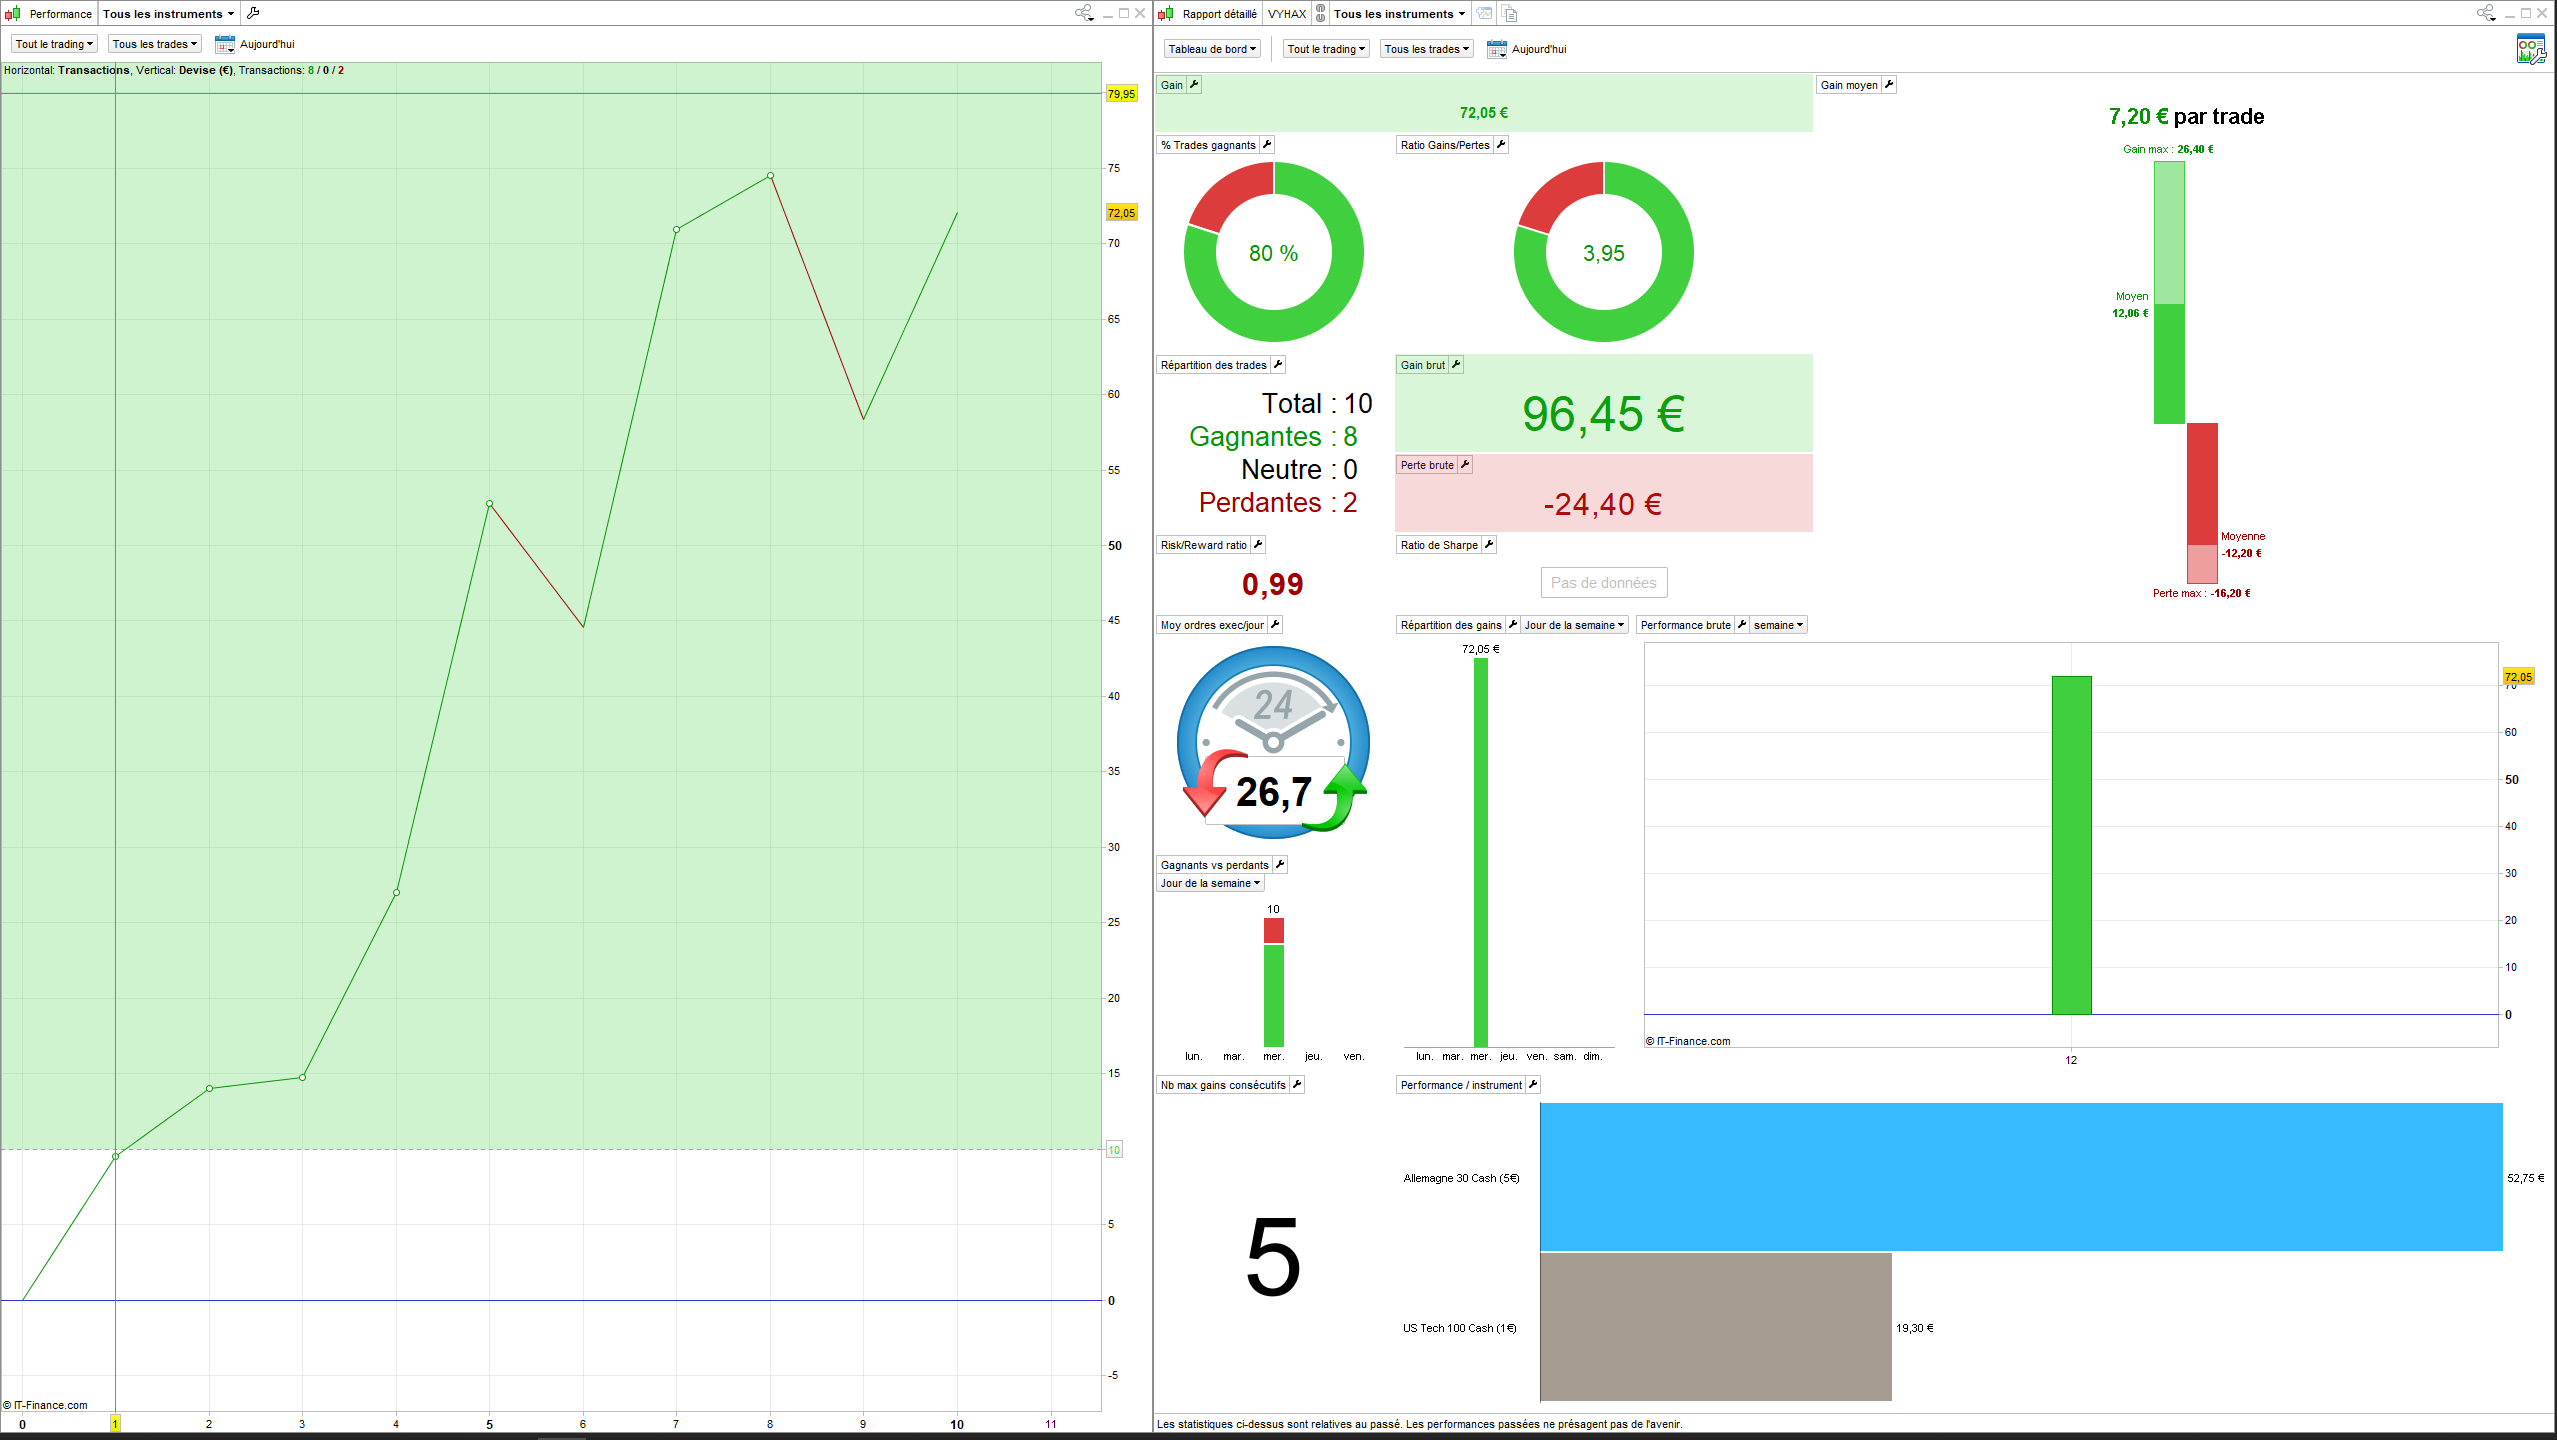Open Tous les instruments menu in report header
The width and height of the screenshot is (2557, 1440).
coord(1399,13)
